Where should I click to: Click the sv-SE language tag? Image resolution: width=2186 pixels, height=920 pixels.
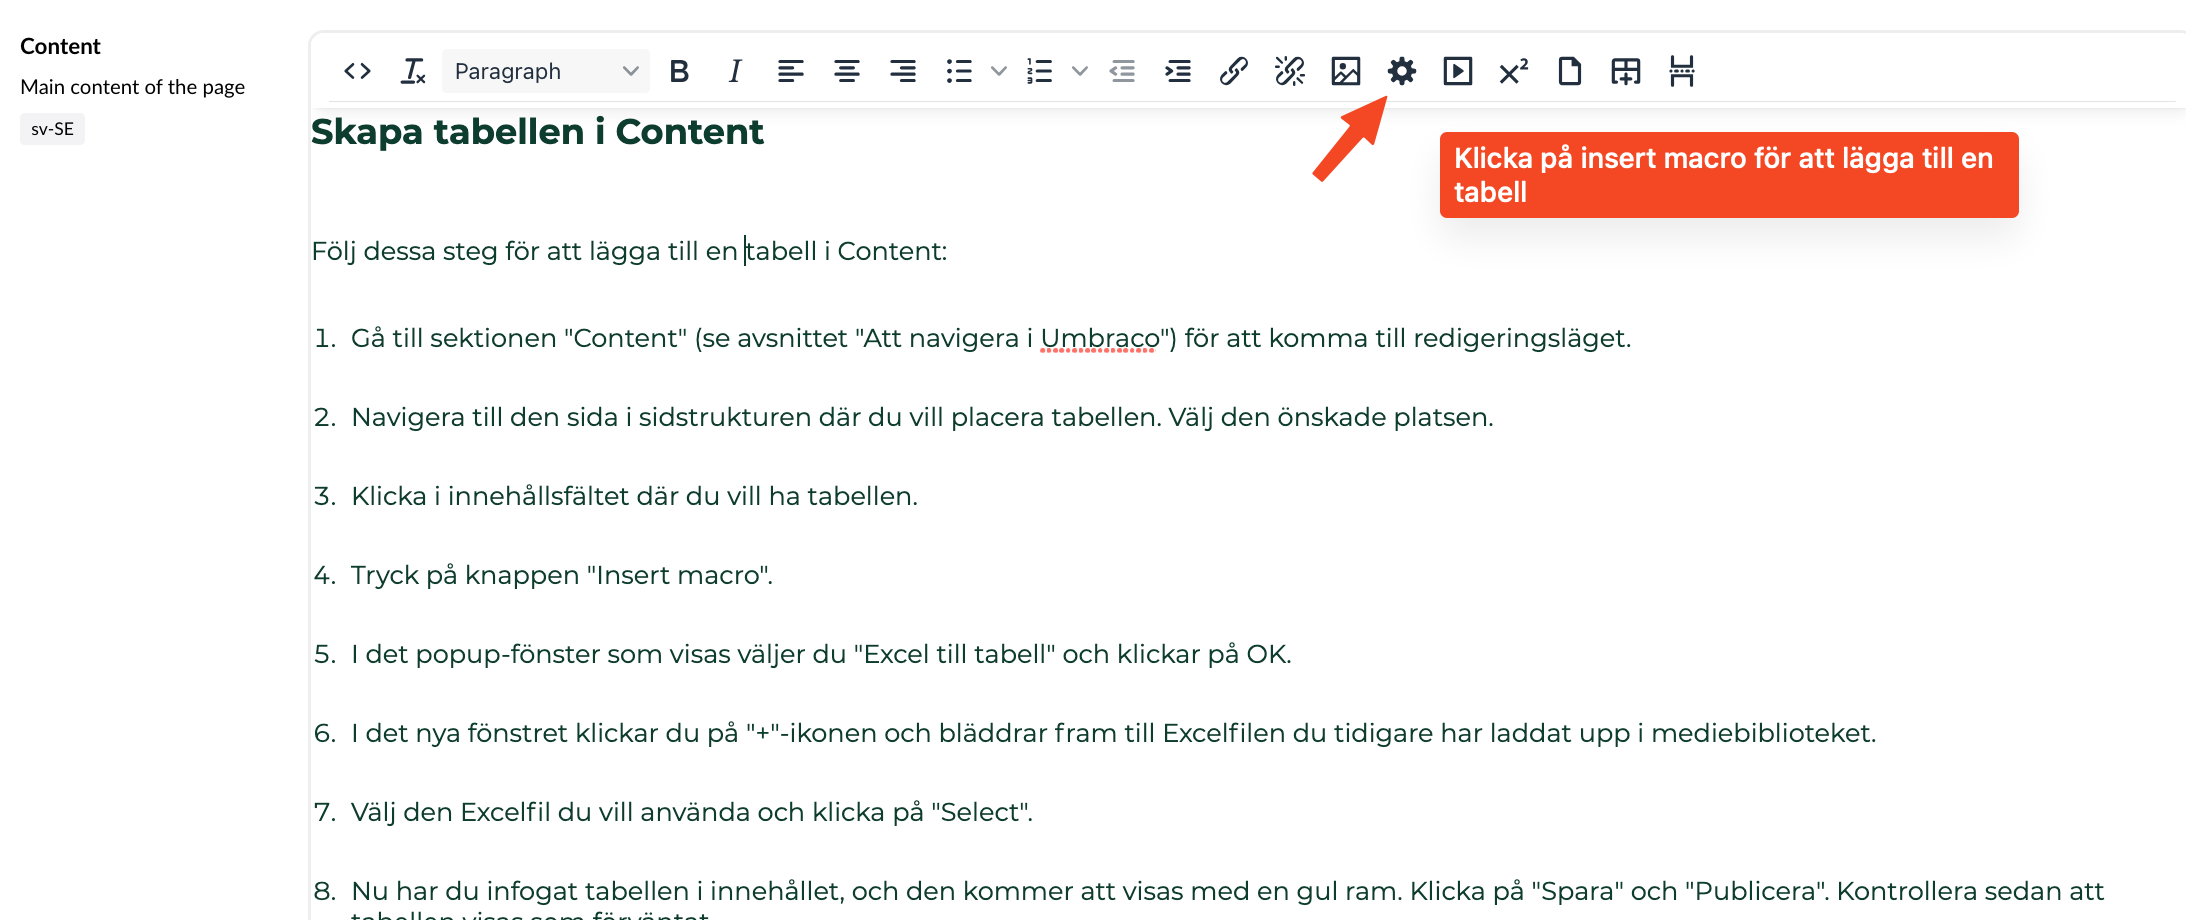tap(52, 129)
